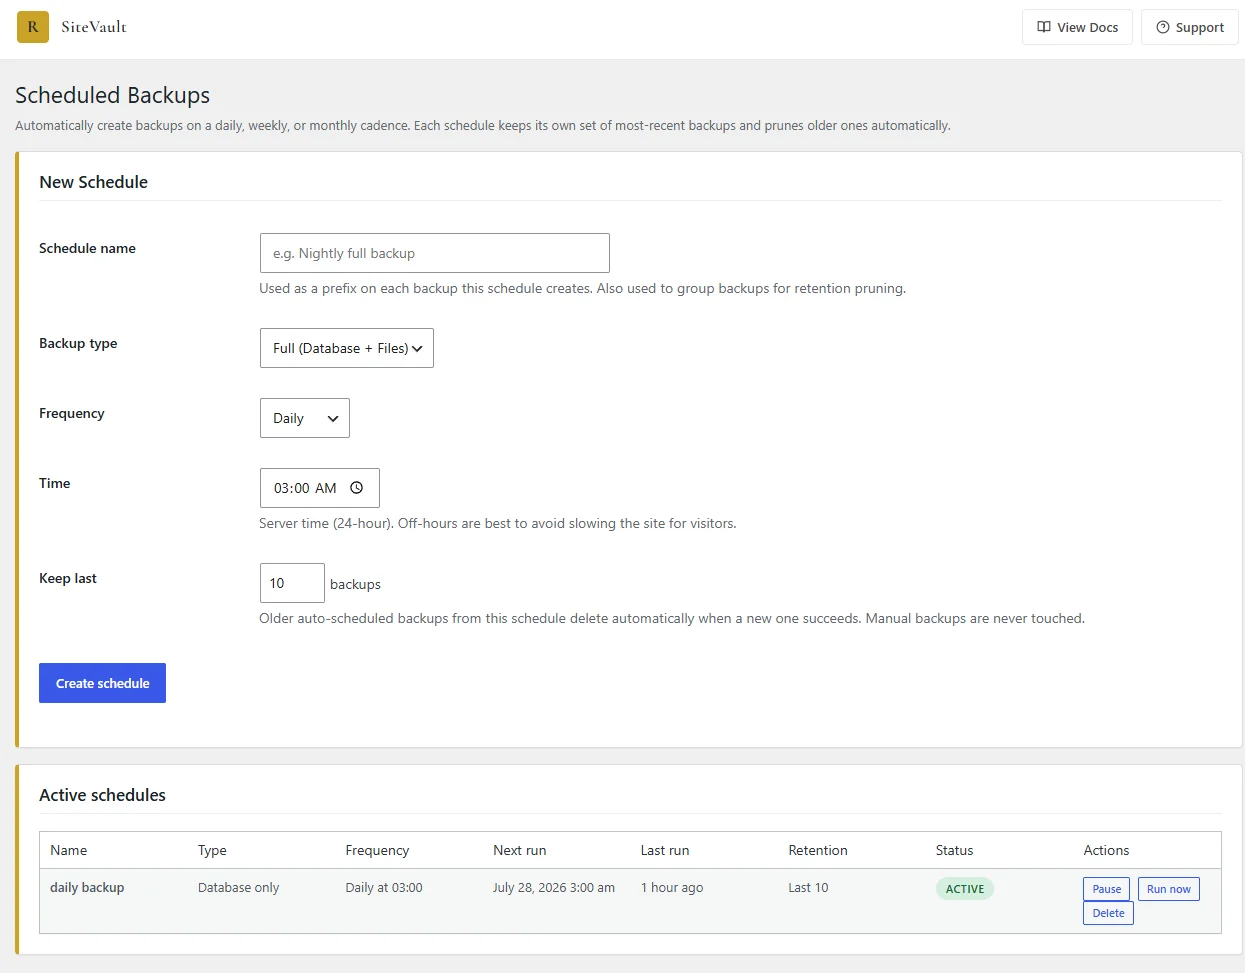This screenshot has height=973, width=1245.
Task: Open the Backup type dropdown
Action: [x=346, y=348]
